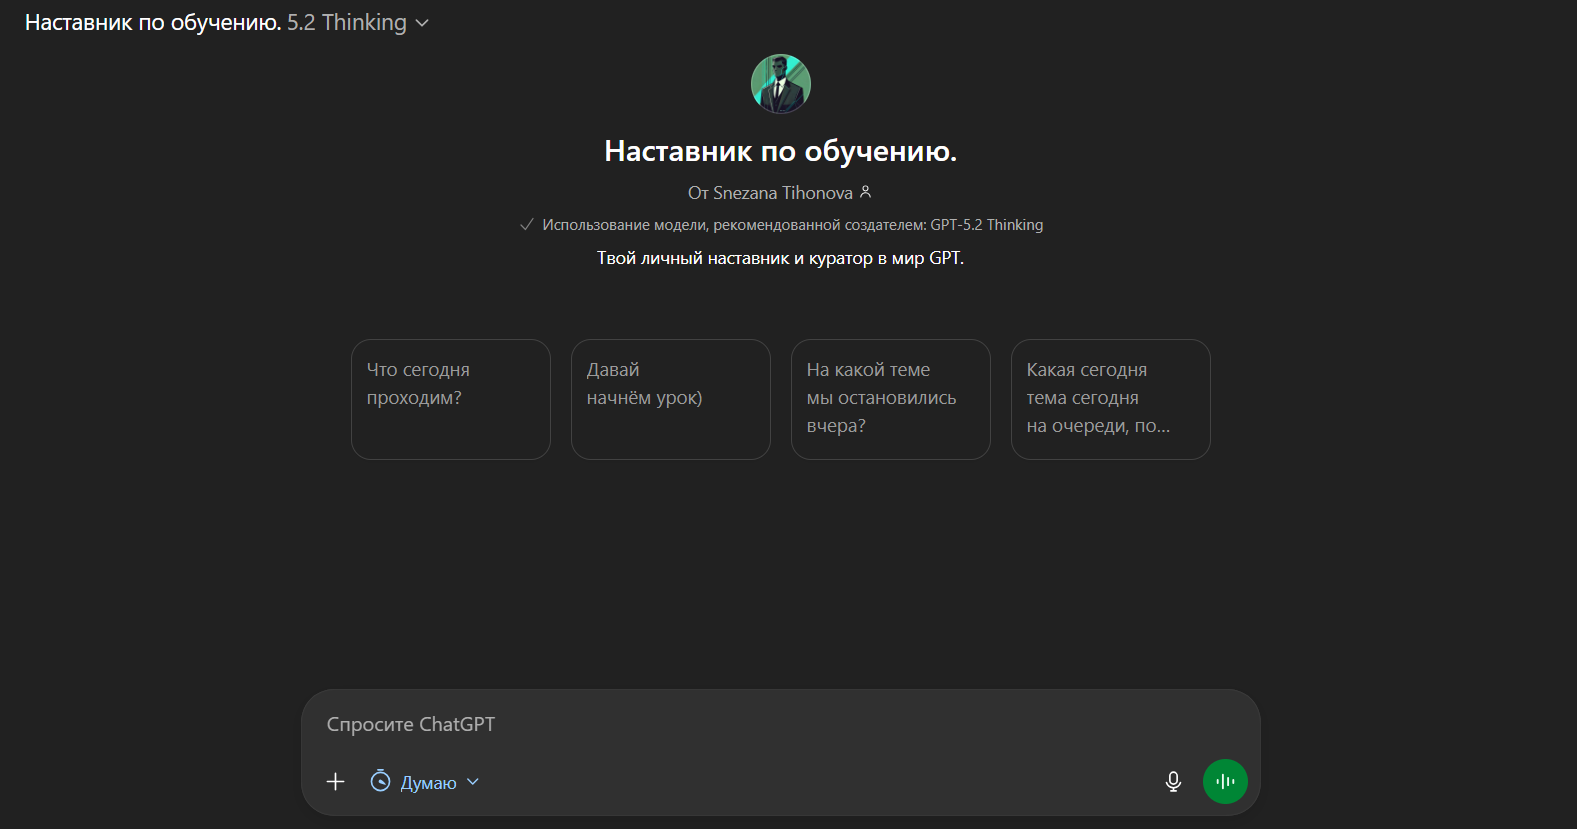Select "Какая сегодня тема сегодня на очереди" card
Image resolution: width=1577 pixels, height=829 pixels.
coord(1111,400)
